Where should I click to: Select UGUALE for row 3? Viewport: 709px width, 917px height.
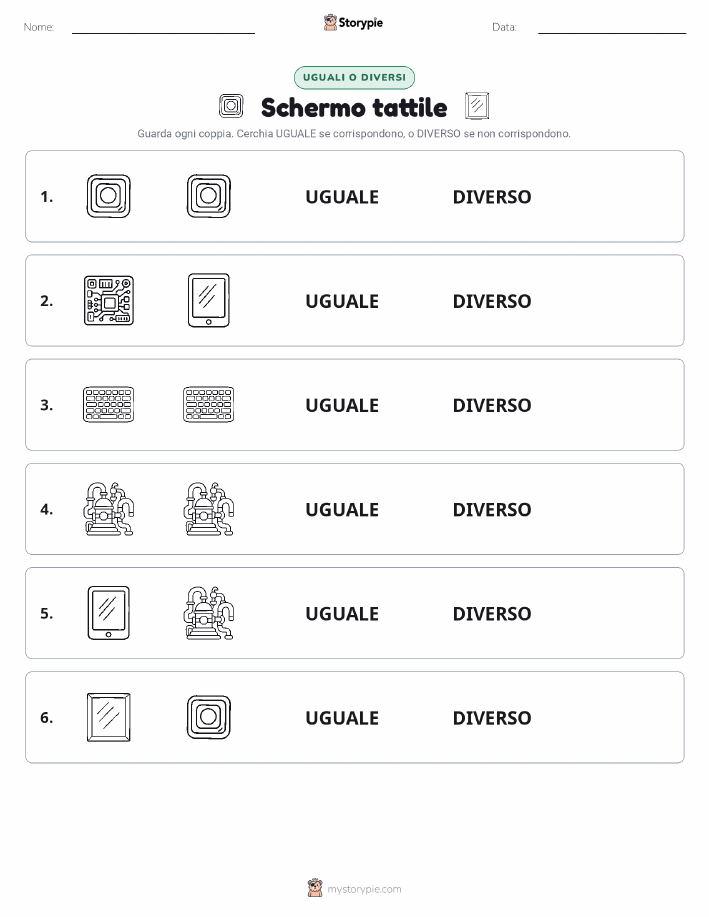coord(342,405)
